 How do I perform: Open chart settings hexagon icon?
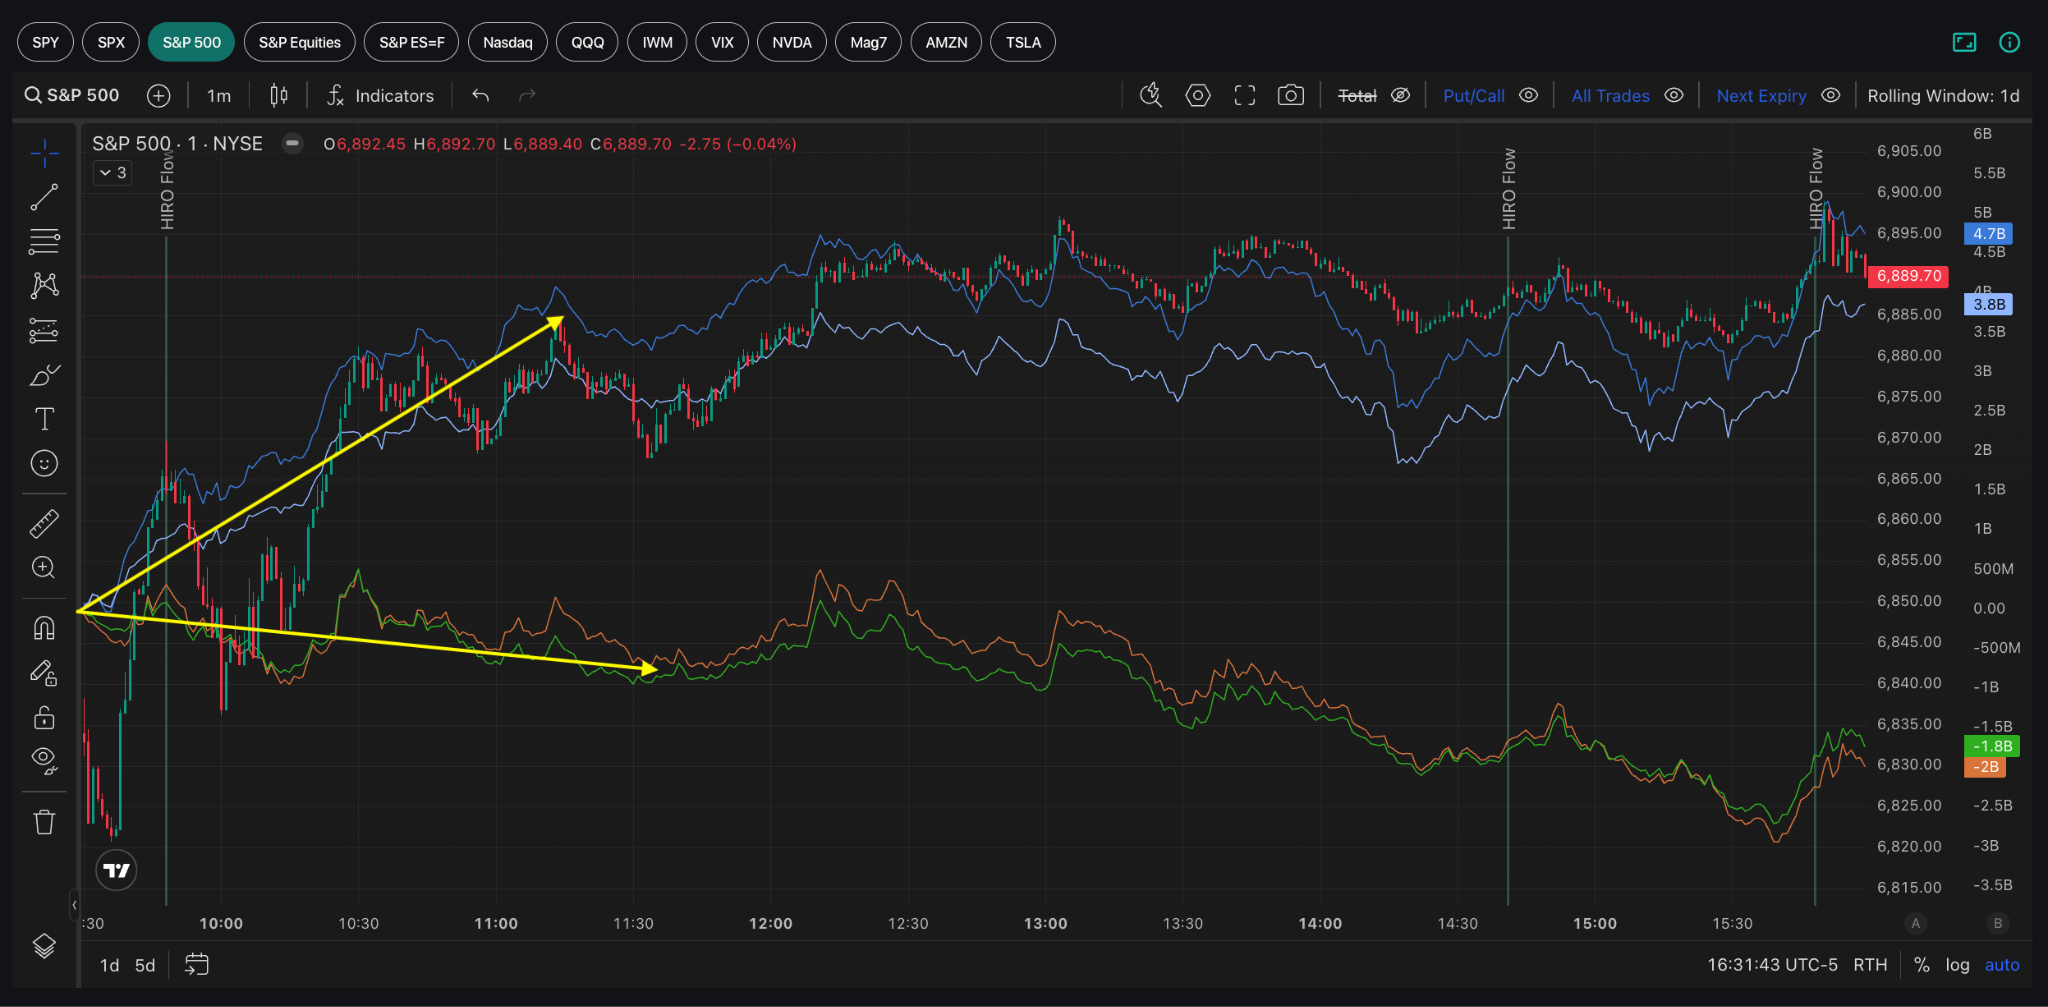pos(1198,95)
